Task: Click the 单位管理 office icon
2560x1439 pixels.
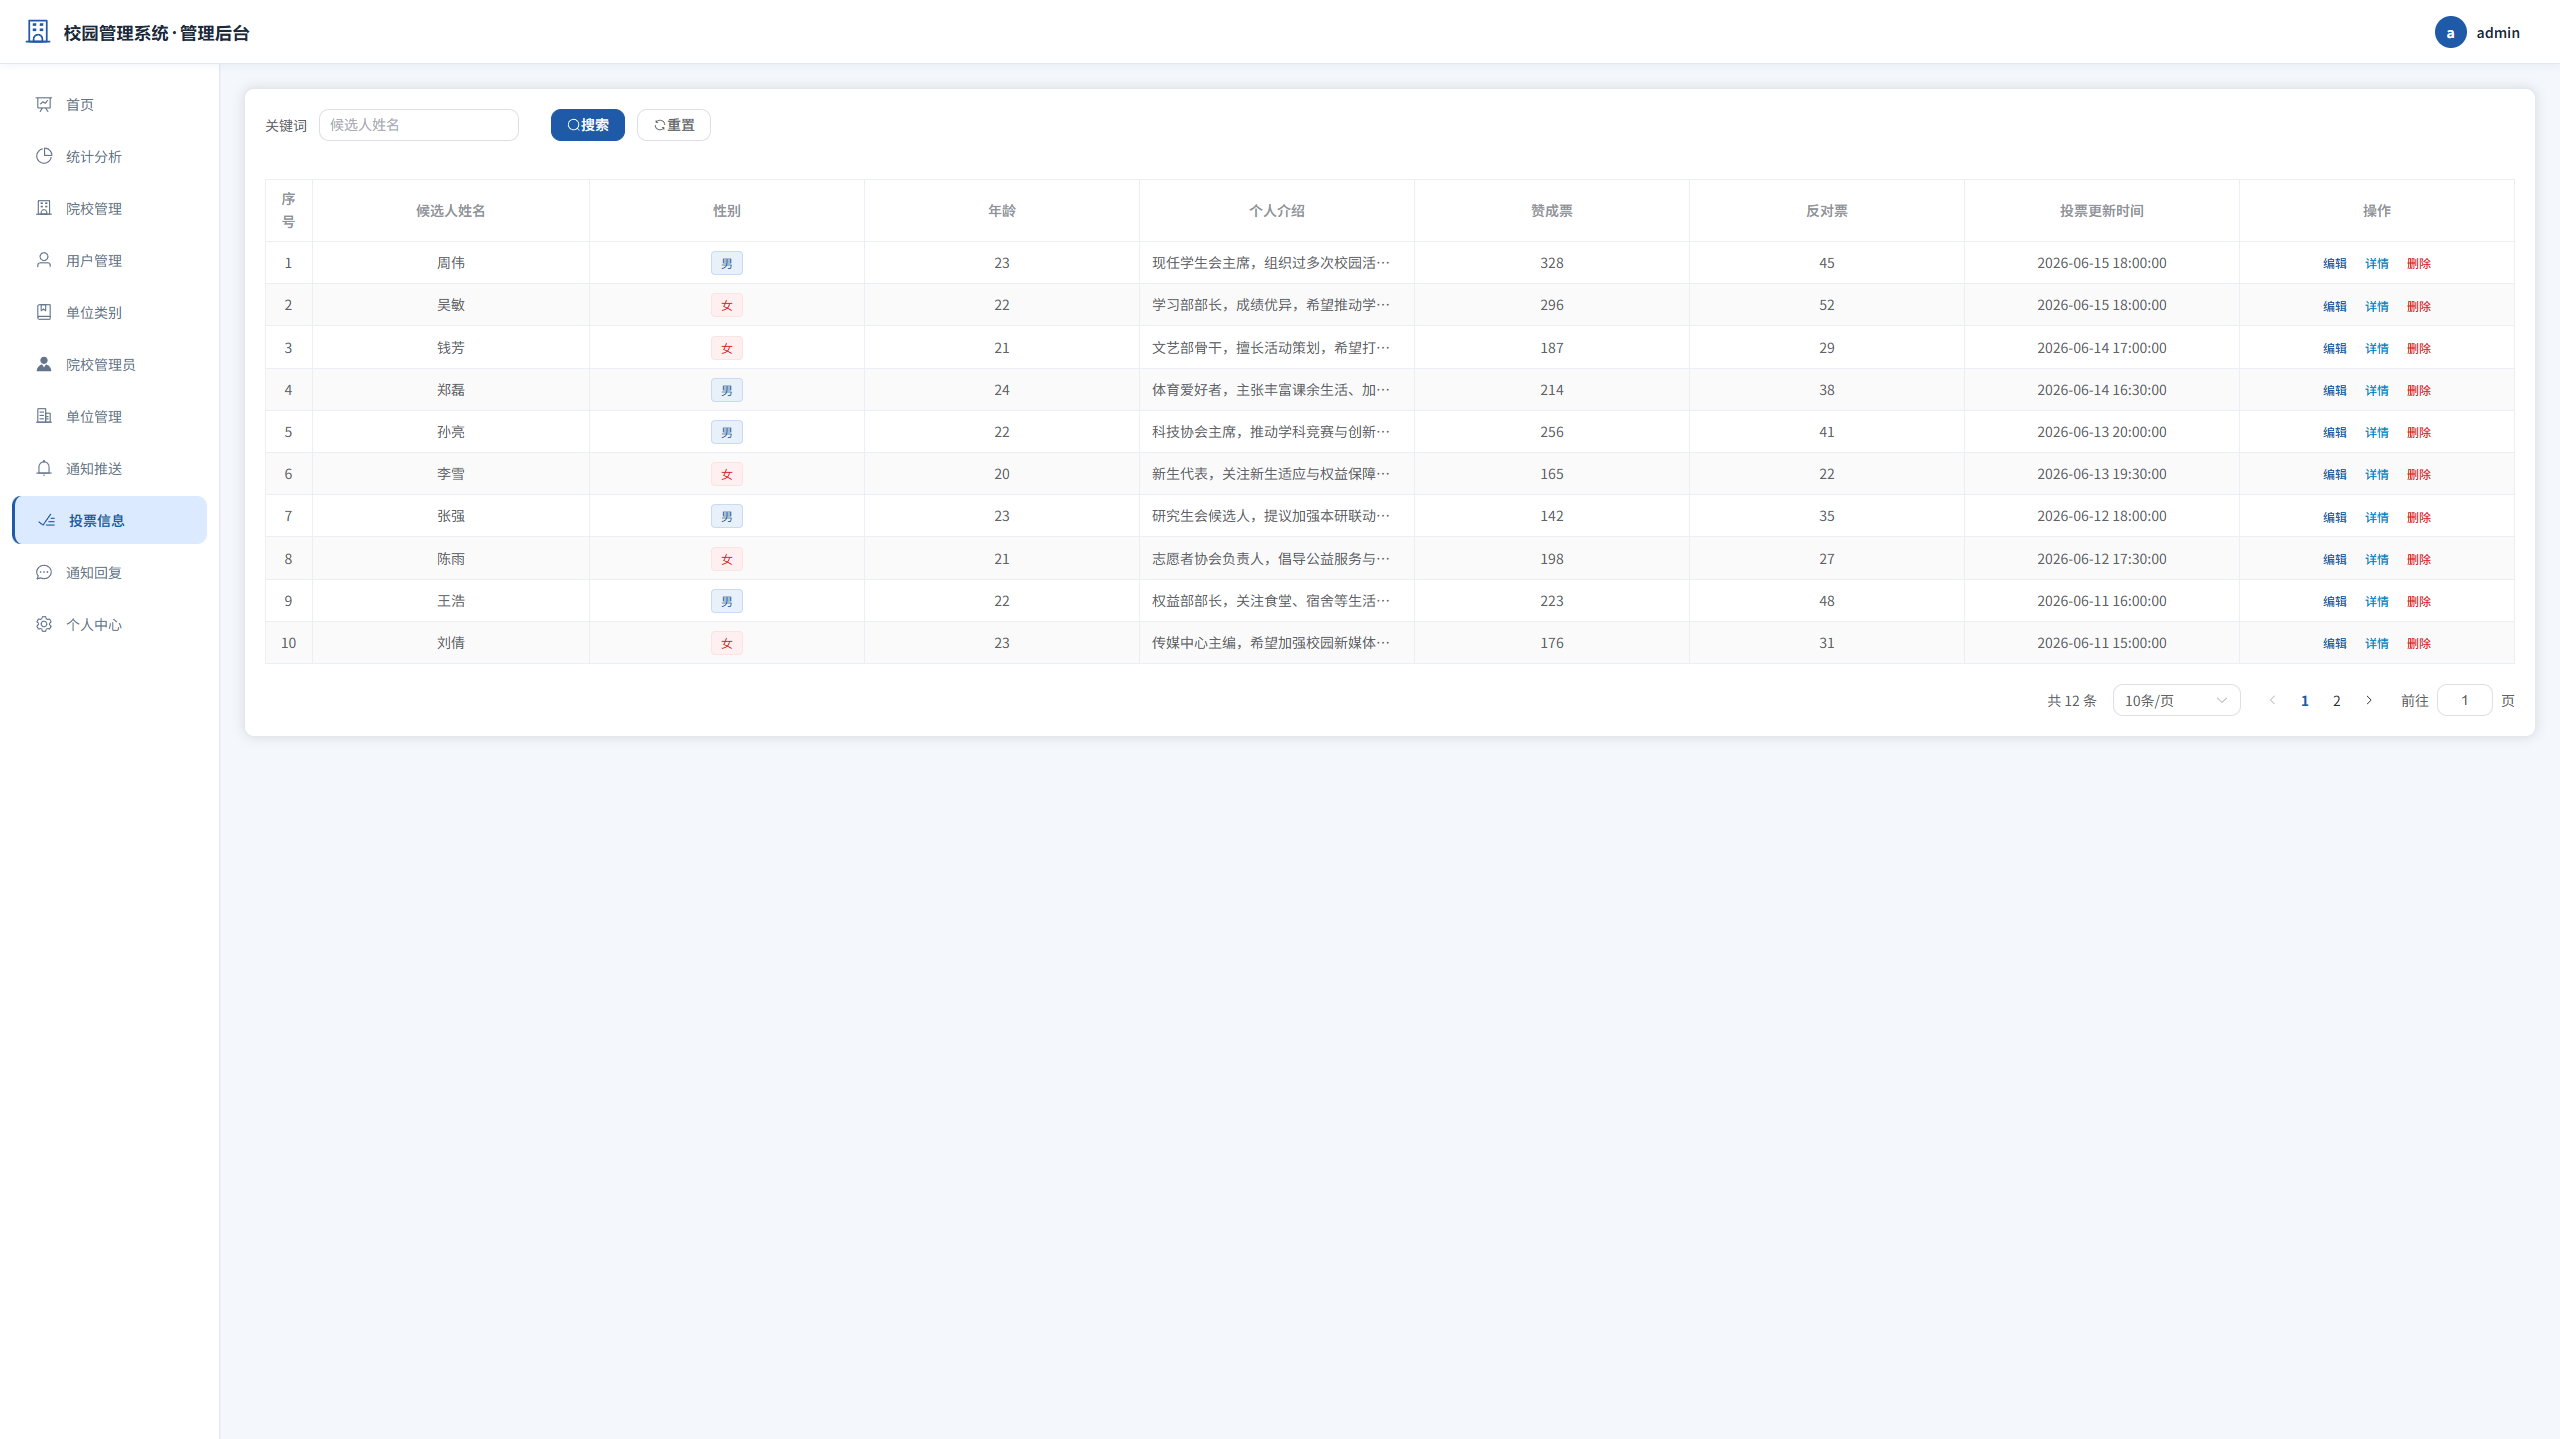Action: pos(44,416)
